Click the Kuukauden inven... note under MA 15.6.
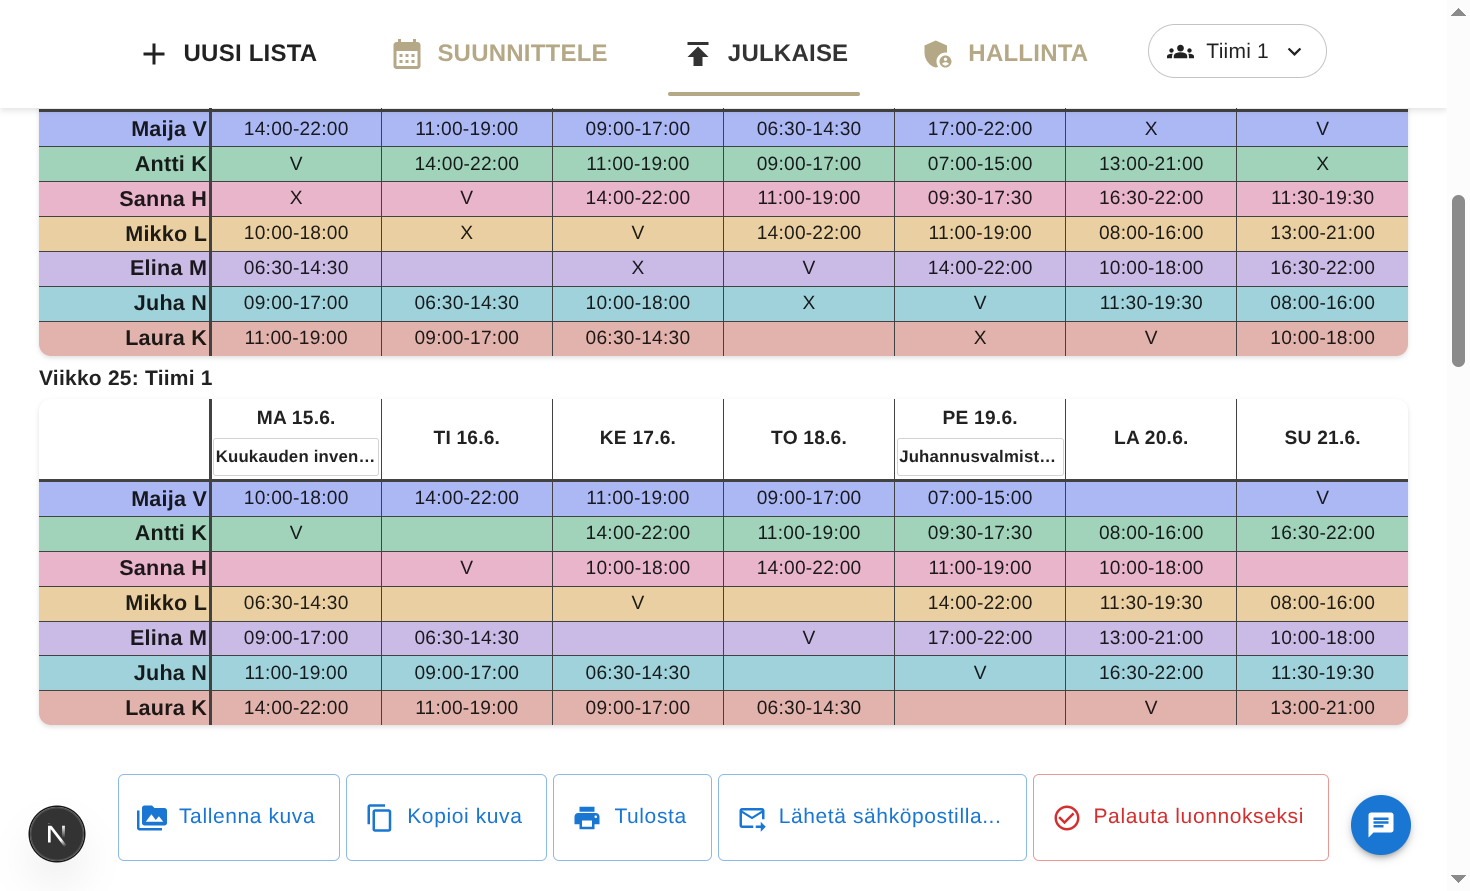 click(296, 457)
